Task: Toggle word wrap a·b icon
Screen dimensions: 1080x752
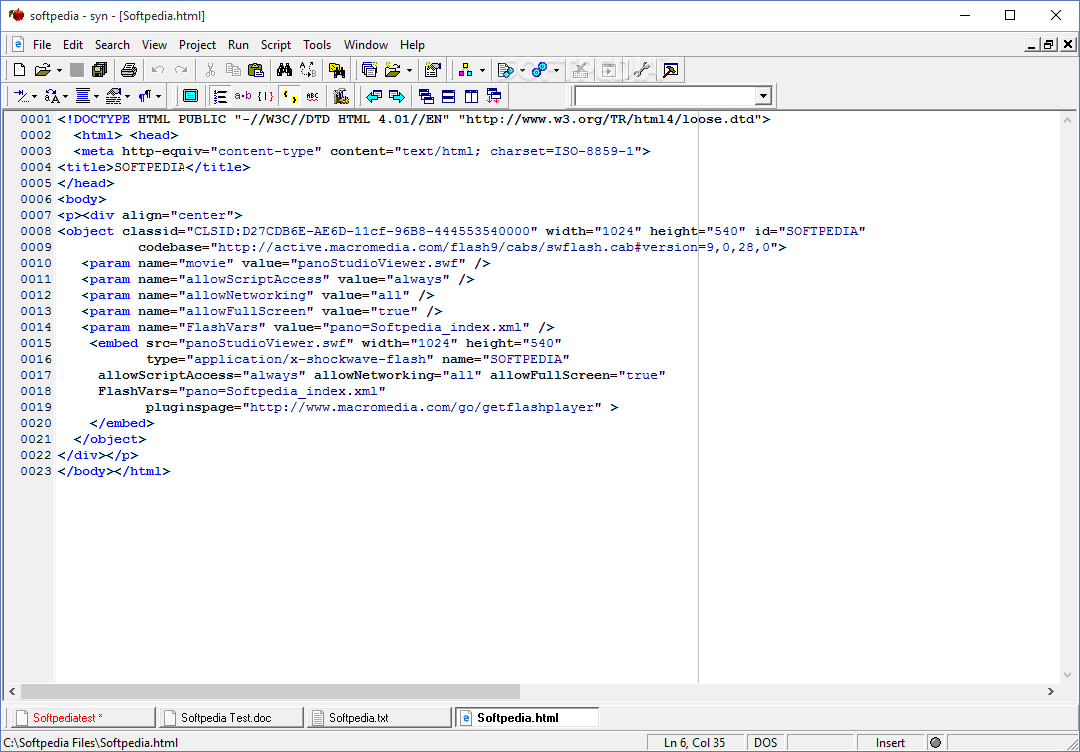Action: point(243,96)
